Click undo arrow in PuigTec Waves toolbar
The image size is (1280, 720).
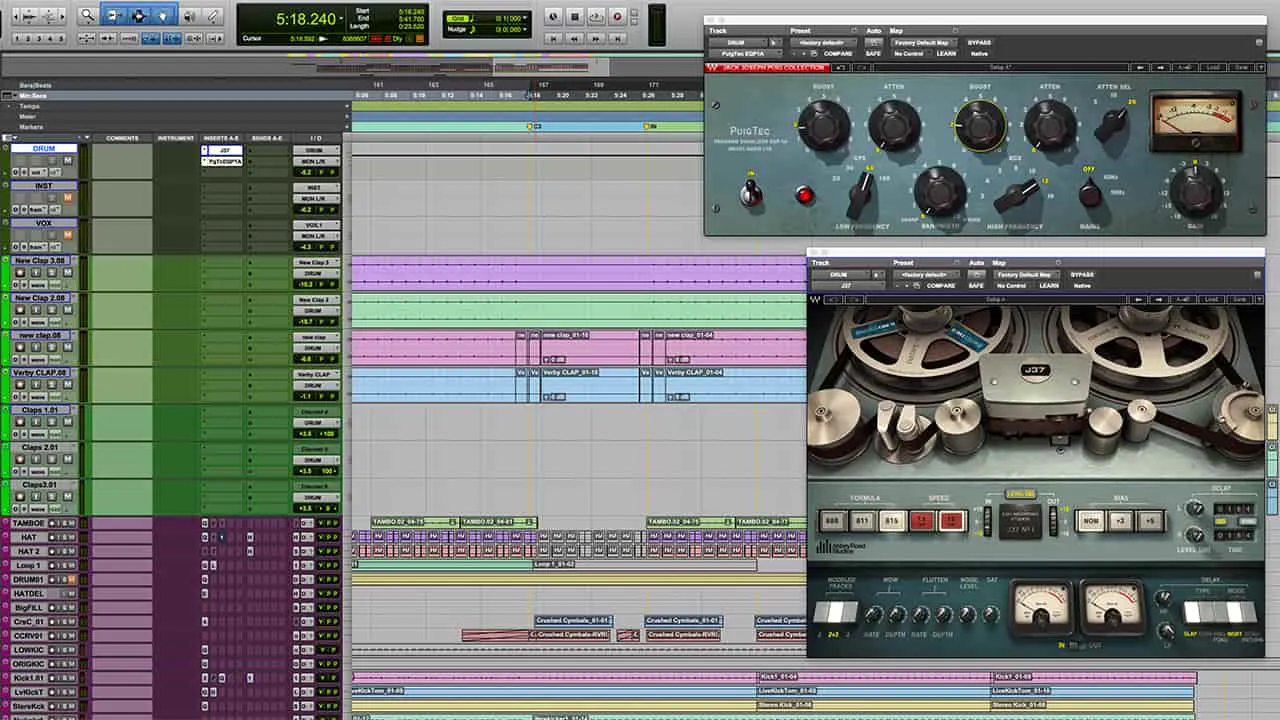(x=841, y=68)
